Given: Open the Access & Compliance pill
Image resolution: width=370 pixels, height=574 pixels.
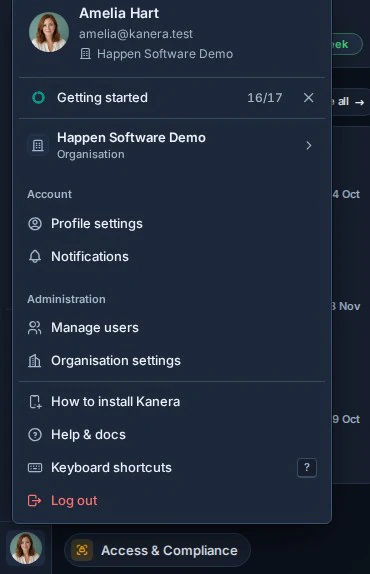Looking at the screenshot, I should [157, 550].
